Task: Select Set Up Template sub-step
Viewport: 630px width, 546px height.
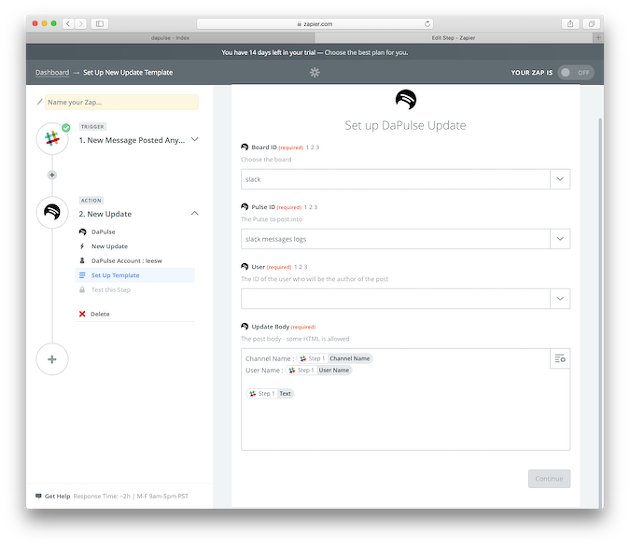Action: (x=135, y=275)
